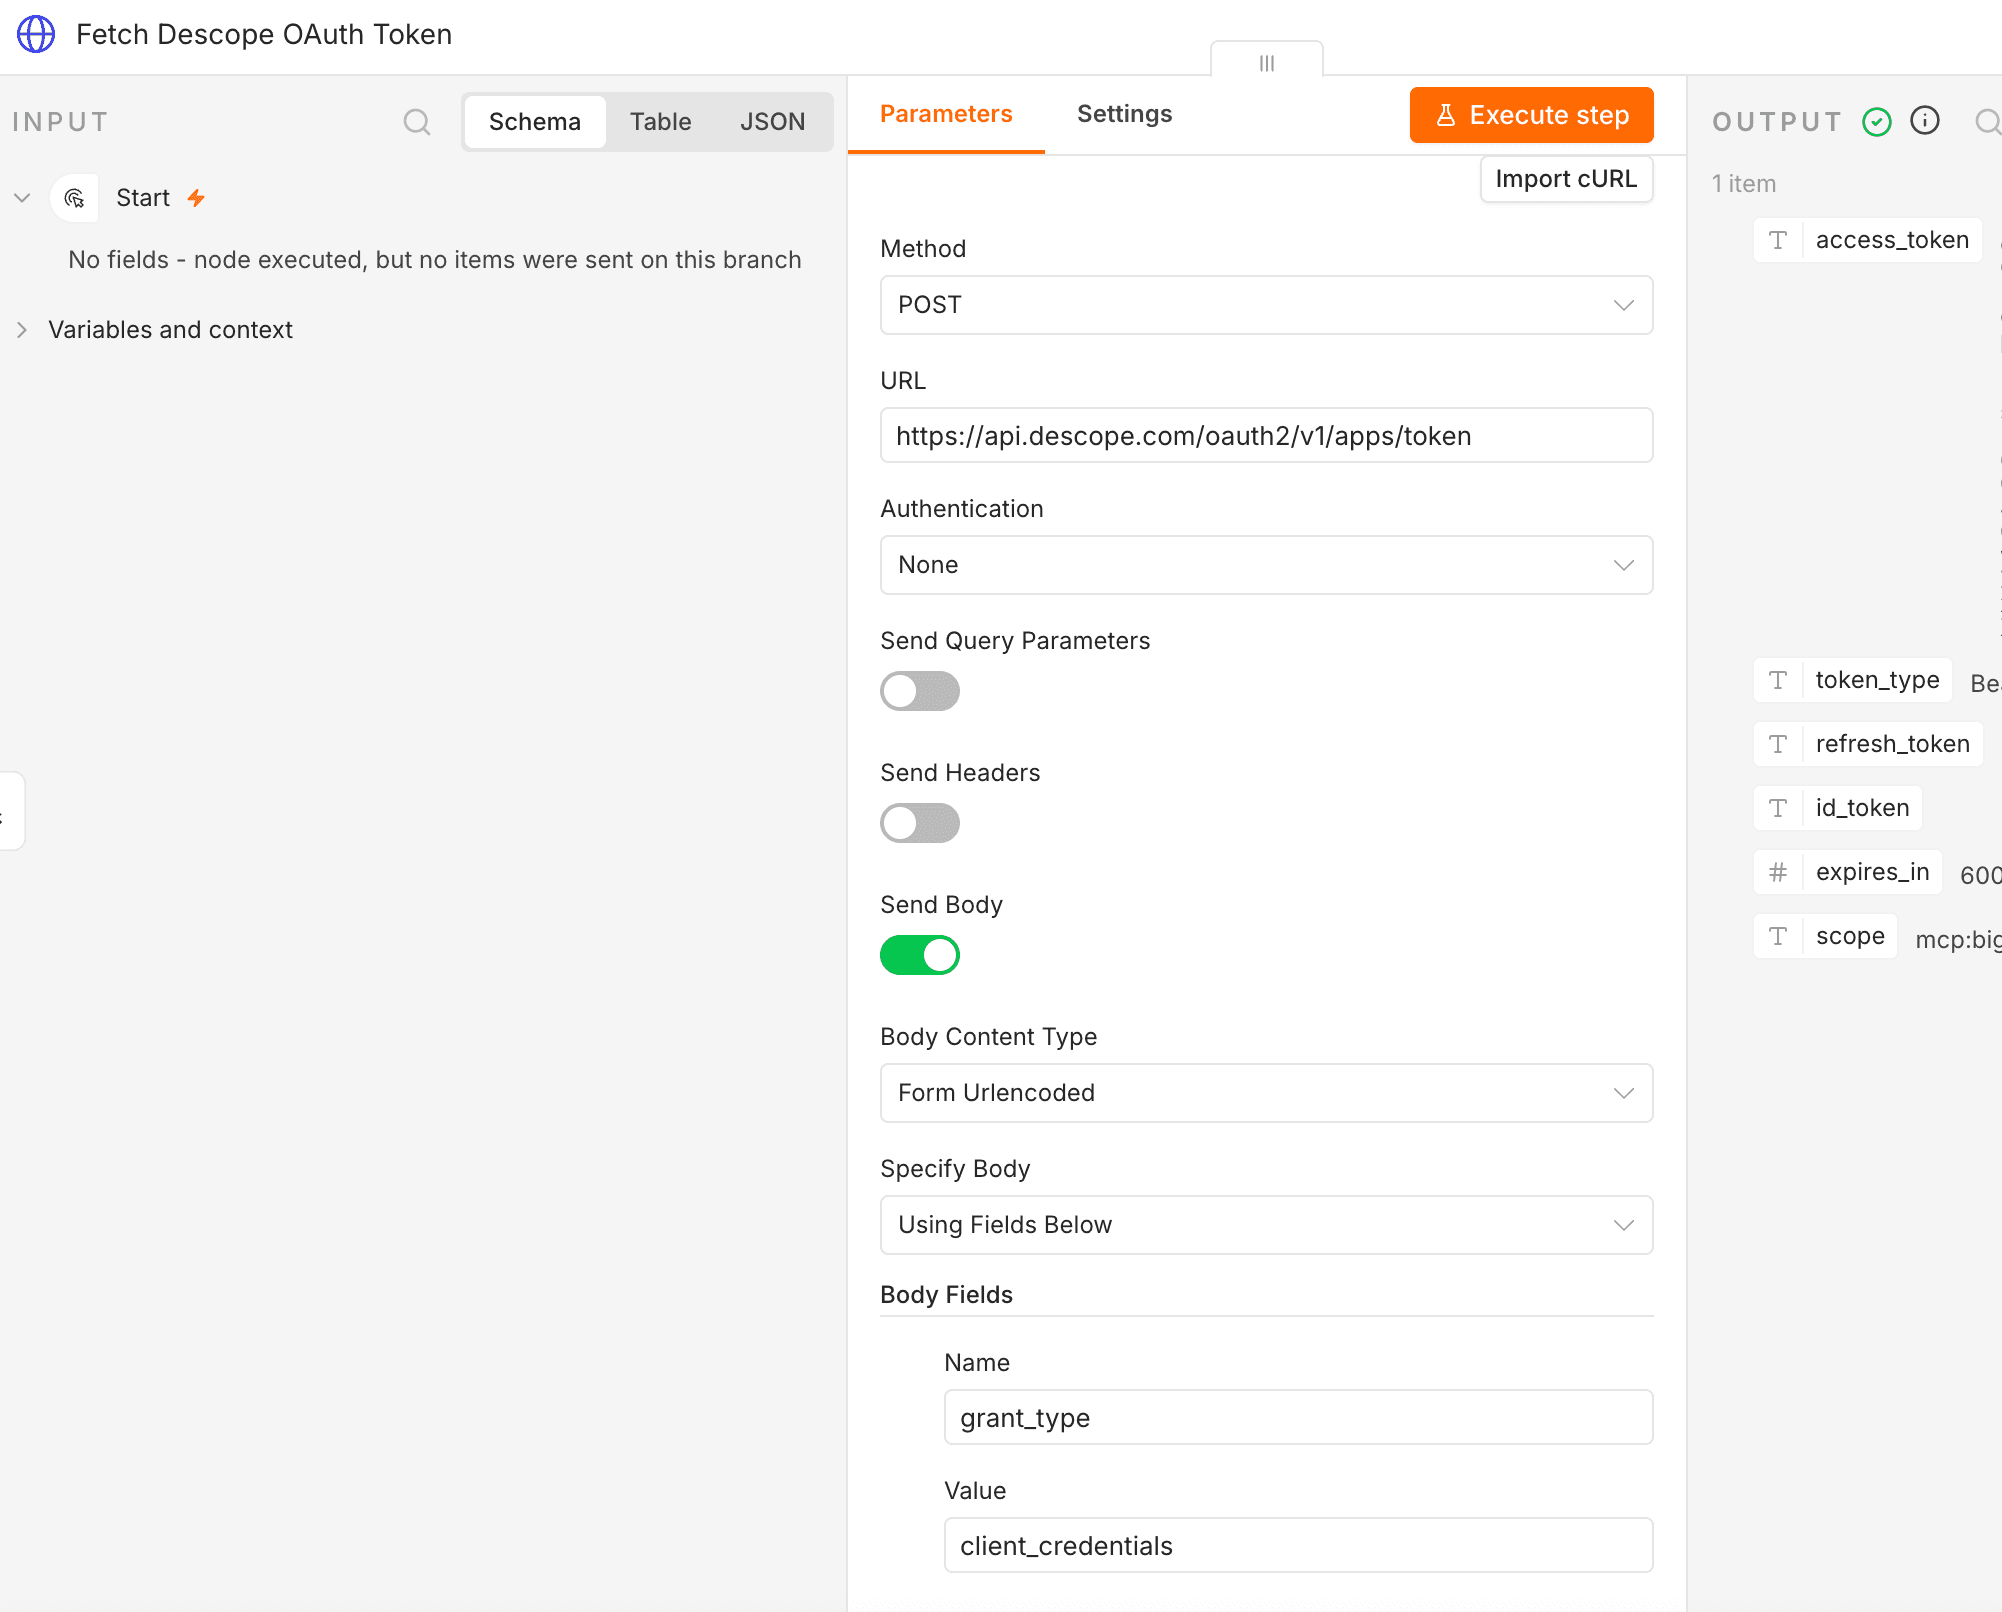
Task: Open the Method dropdown showing POST
Action: point(1266,305)
